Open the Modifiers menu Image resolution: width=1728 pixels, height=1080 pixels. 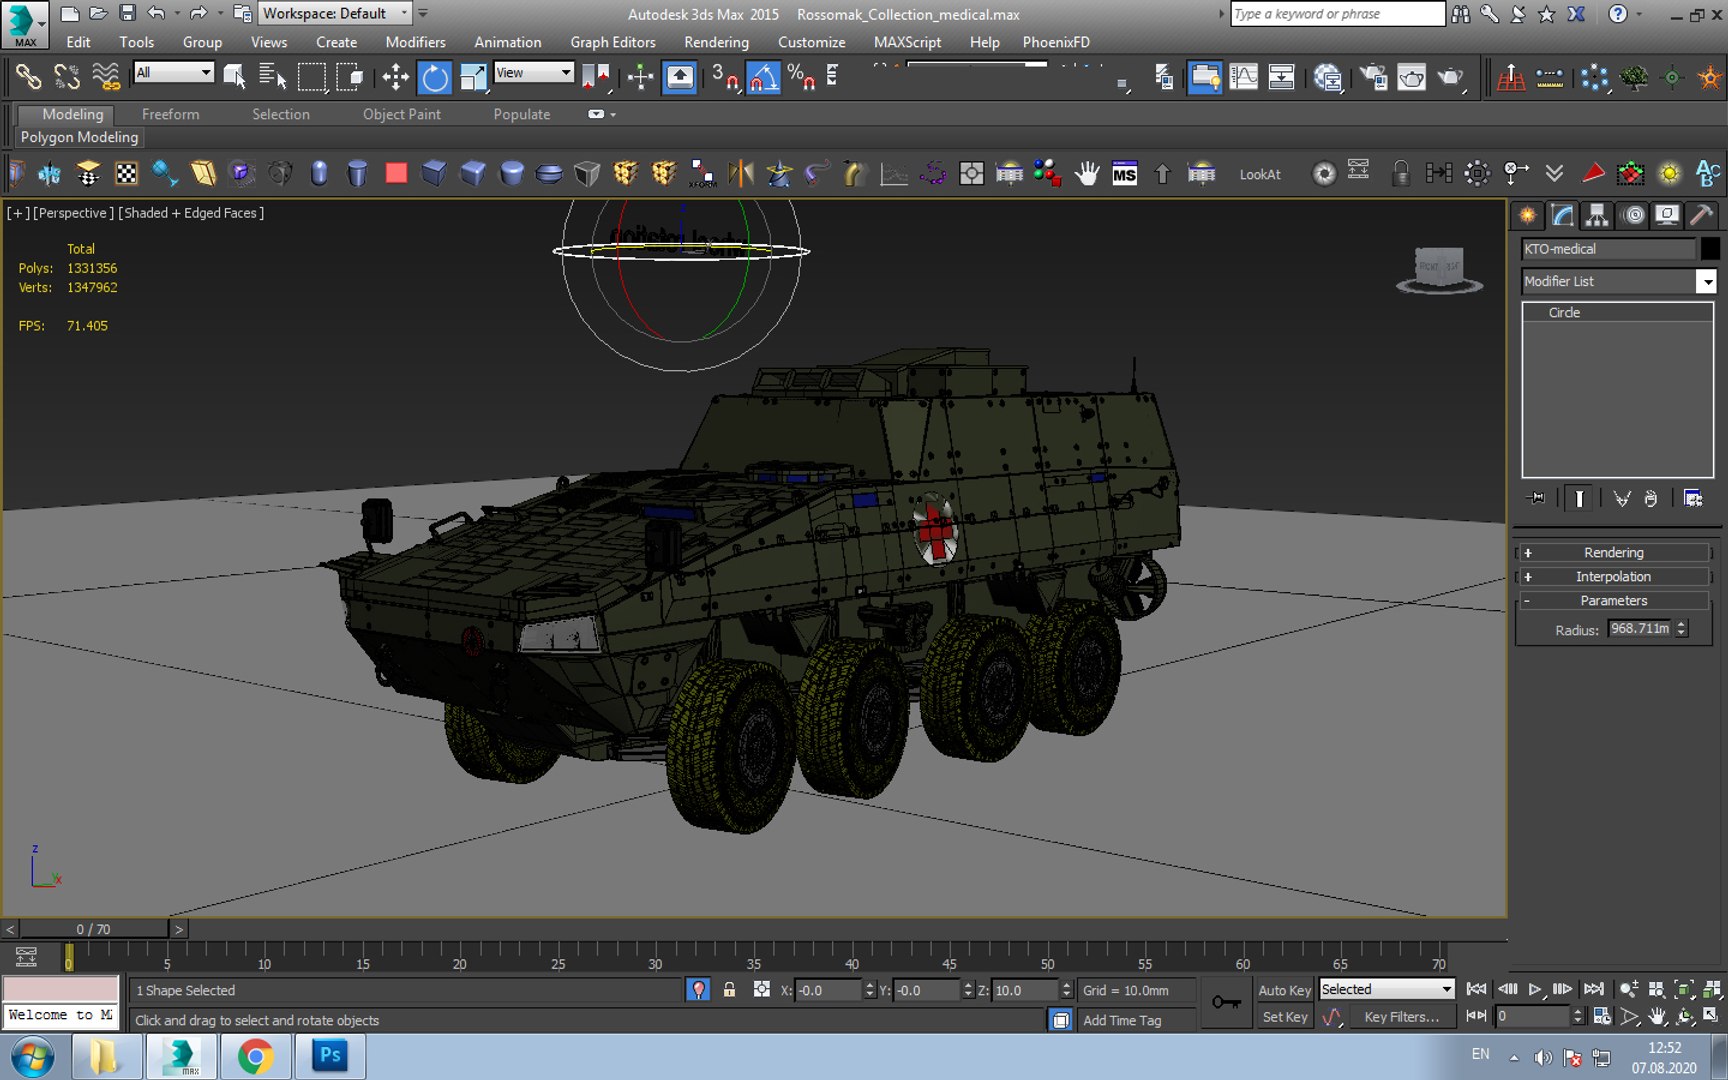415,42
